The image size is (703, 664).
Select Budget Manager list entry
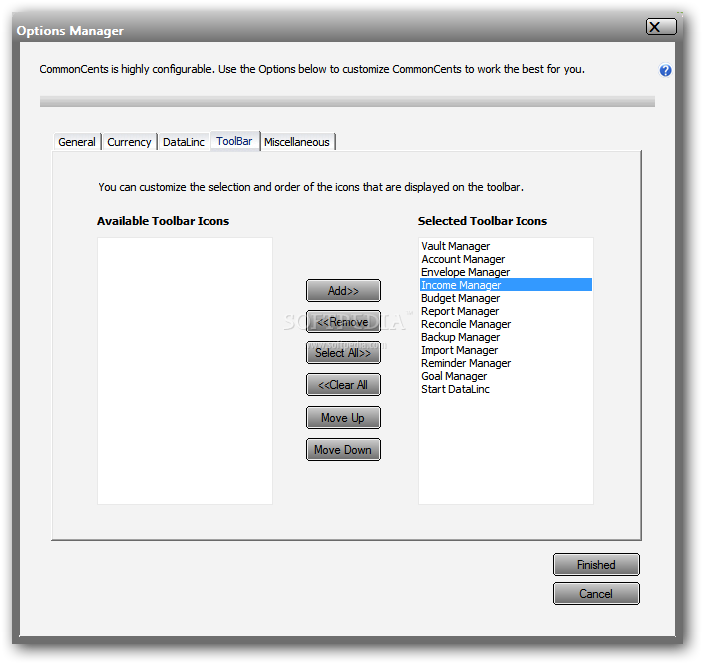click(506, 298)
